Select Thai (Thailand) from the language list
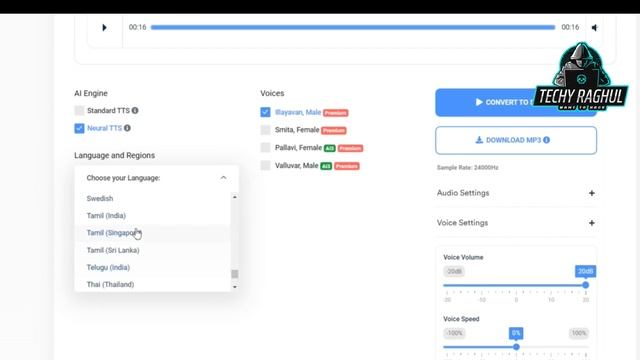 point(153,284)
